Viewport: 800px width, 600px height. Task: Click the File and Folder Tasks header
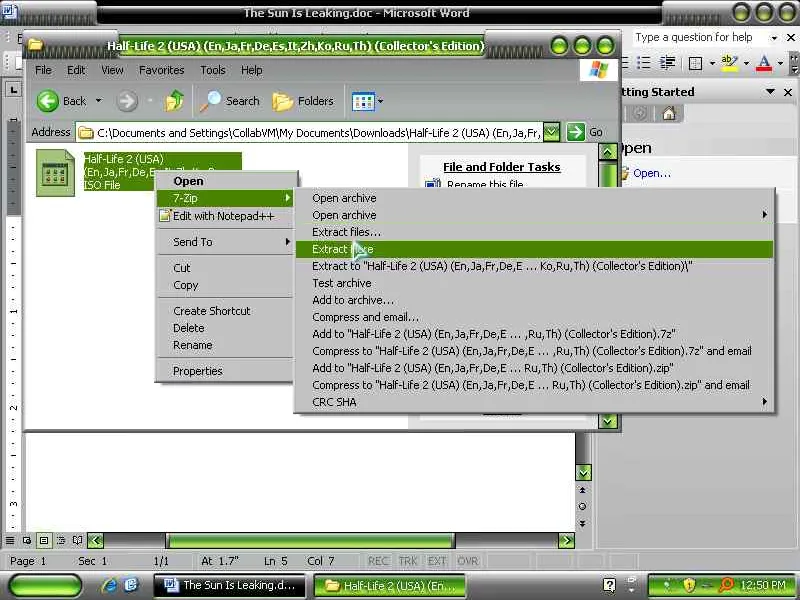click(502, 167)
